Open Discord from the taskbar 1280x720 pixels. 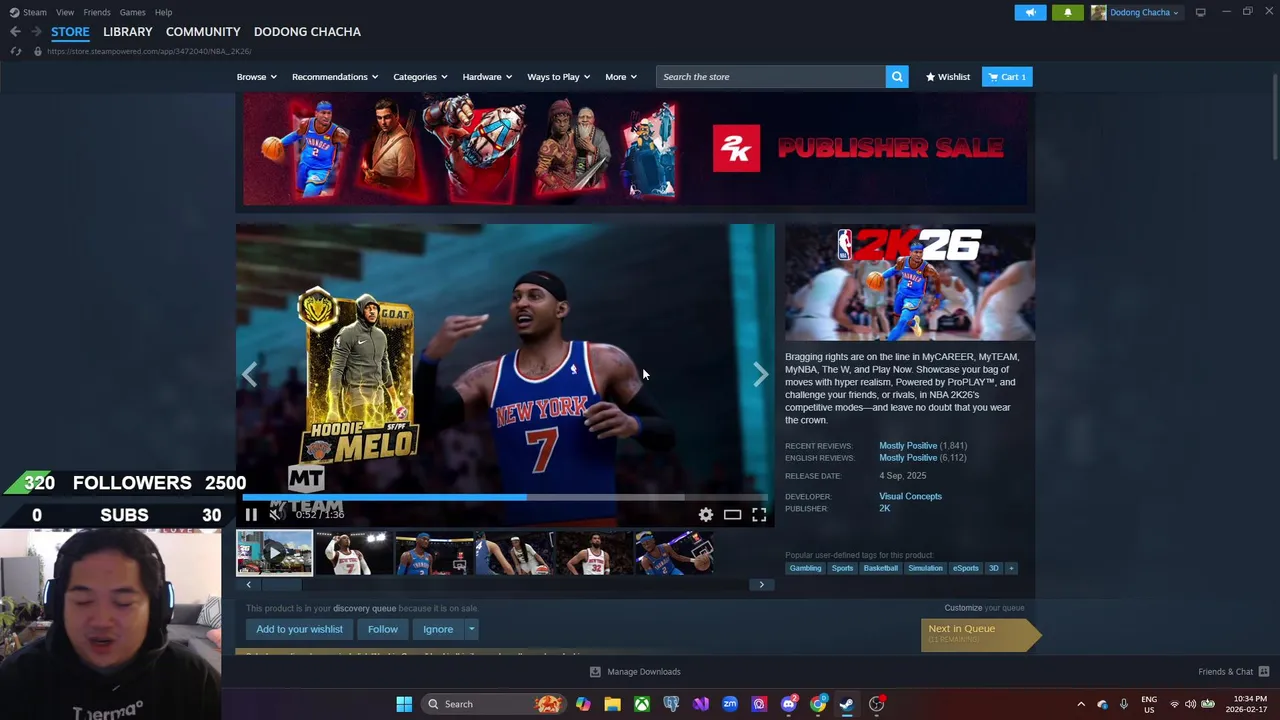(x=789, y=704)
